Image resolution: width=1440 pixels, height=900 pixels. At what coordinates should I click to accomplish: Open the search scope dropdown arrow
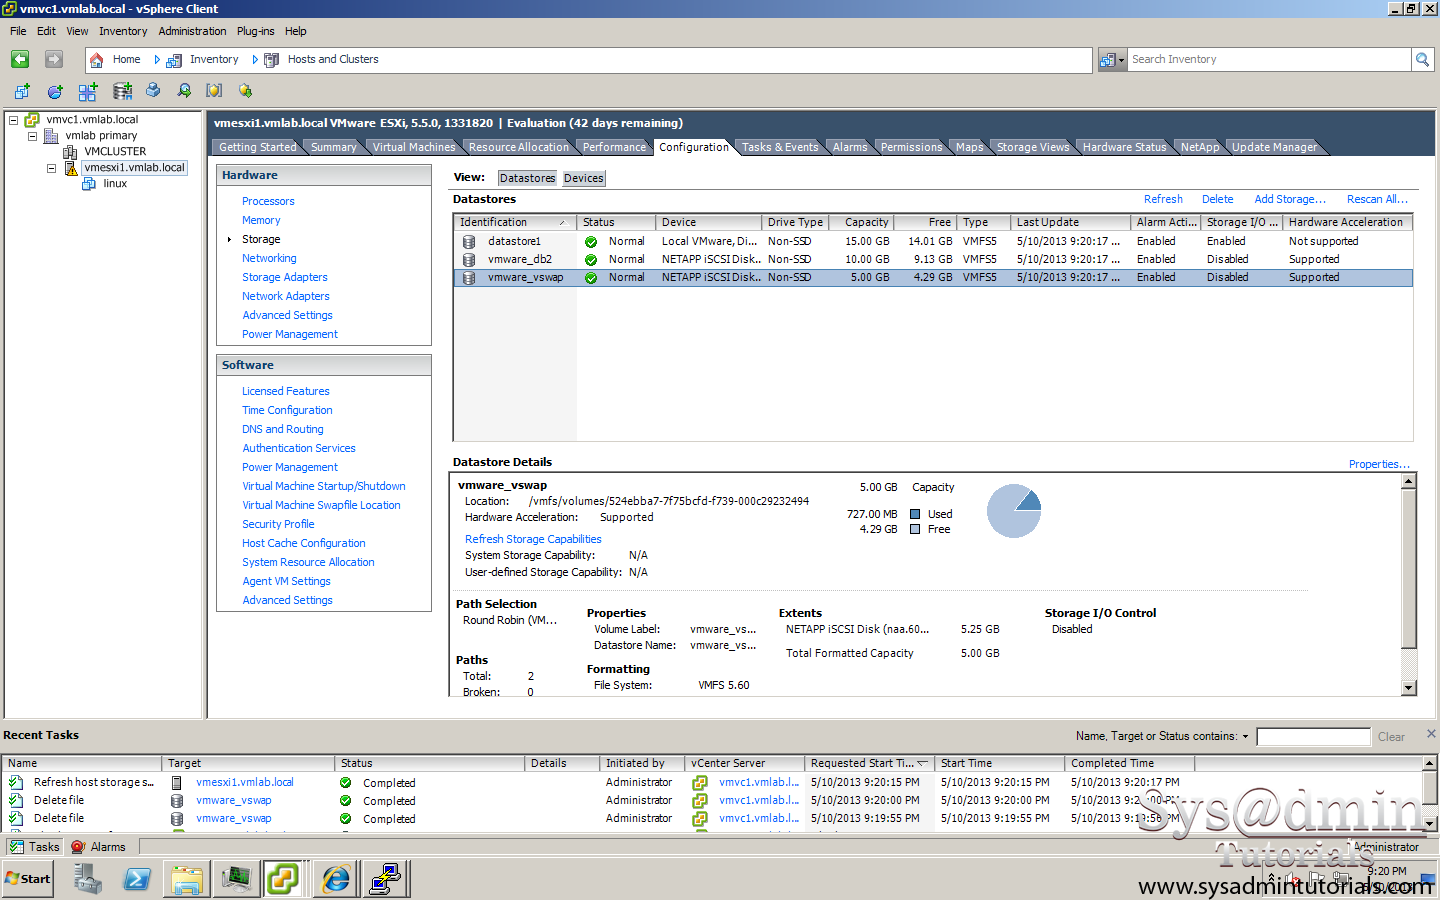pos(1121,60)
